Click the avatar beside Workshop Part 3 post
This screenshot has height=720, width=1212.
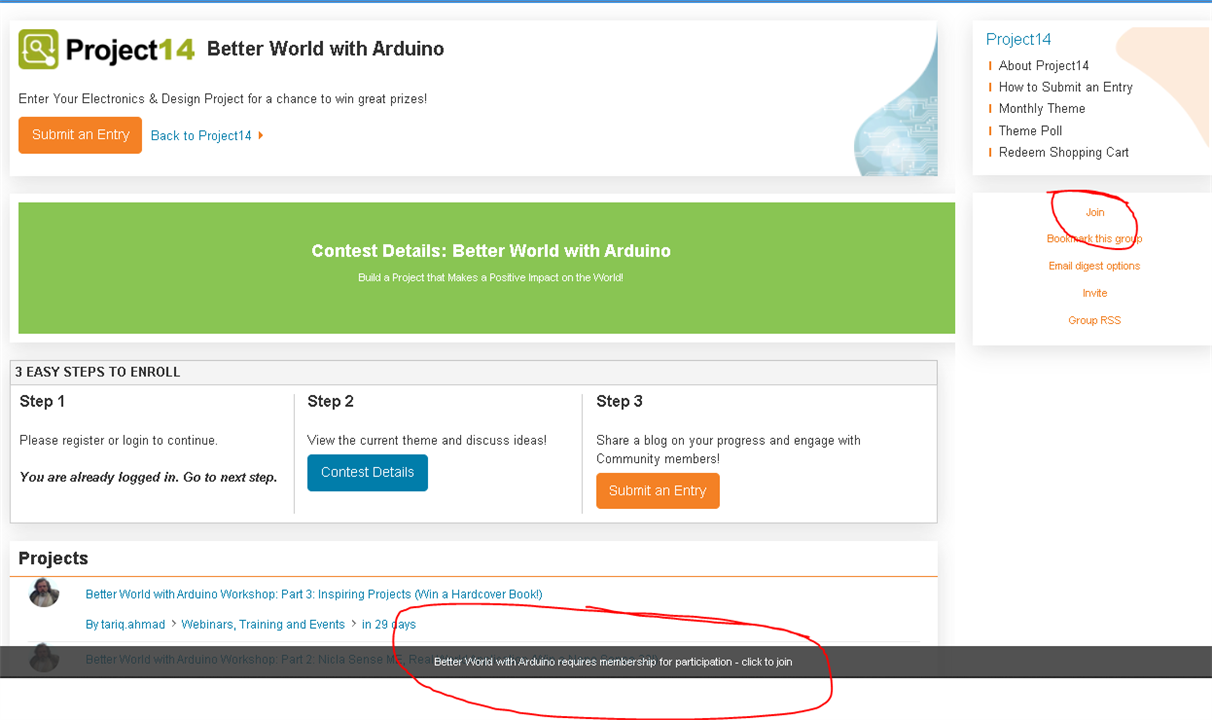click(x=44, y=593)
